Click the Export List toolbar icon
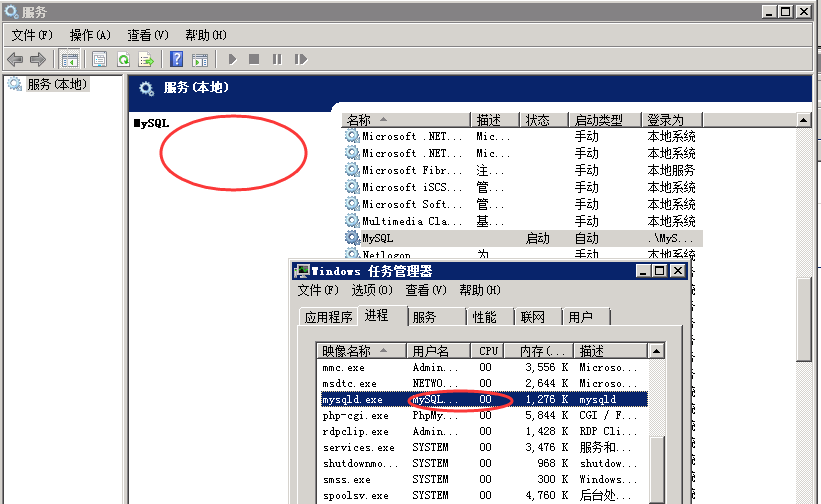 [x=146, y=59]
